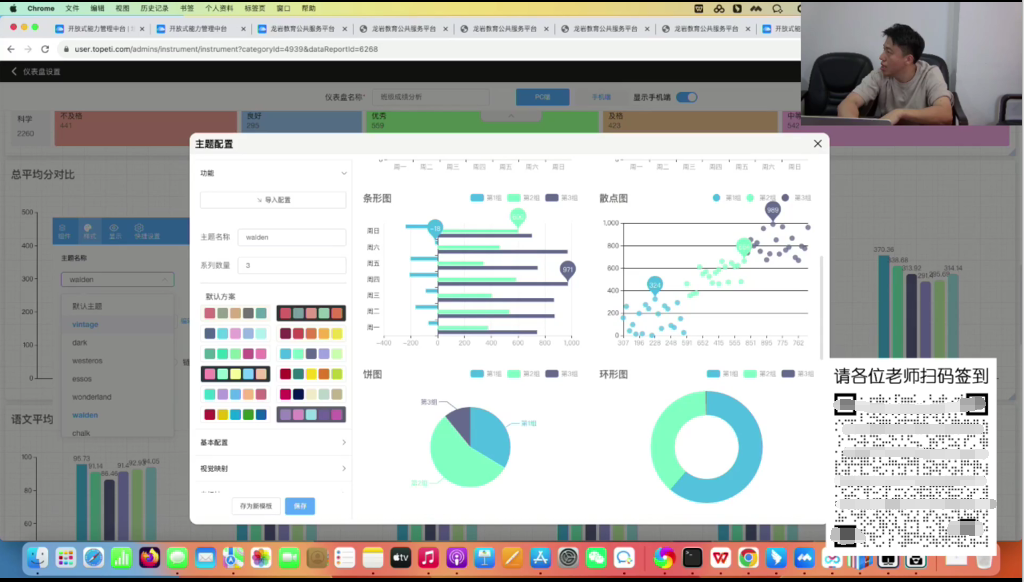The image size is (1024, 582).
Task: Expand the visual mapping section
Action: [x=273, y=468]
